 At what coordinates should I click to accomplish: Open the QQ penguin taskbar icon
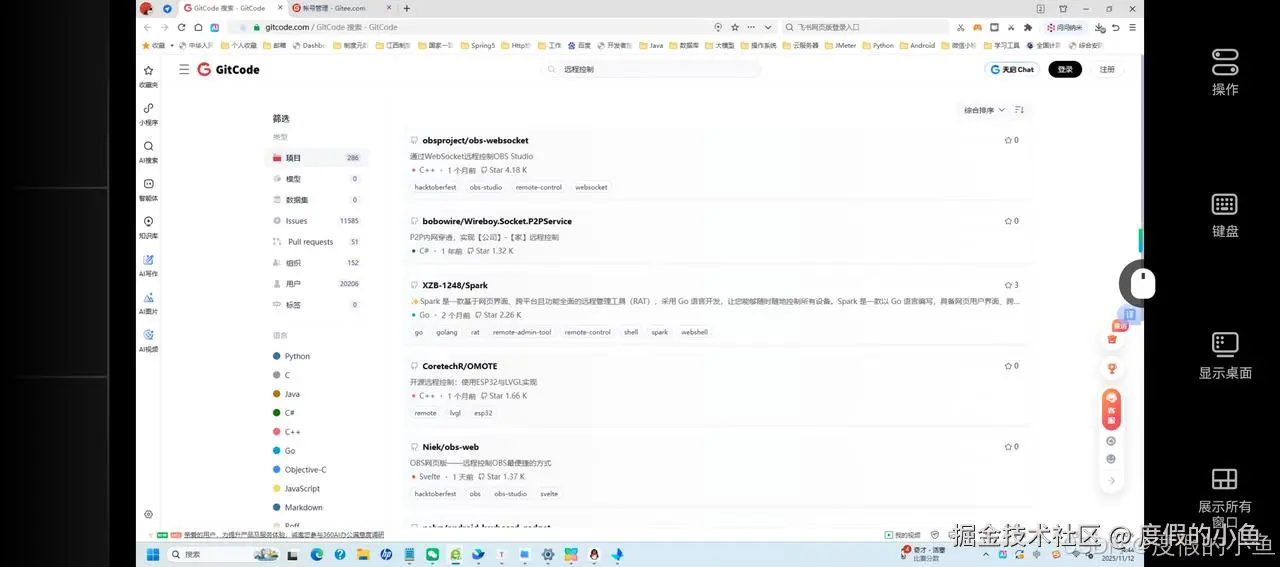[x=594, y=554]
